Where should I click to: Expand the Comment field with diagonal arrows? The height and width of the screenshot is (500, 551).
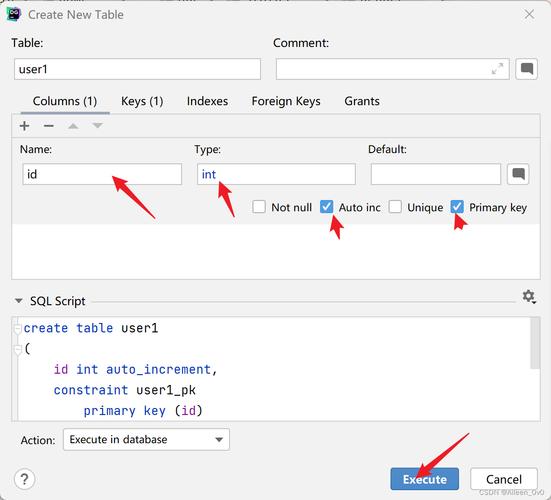497,69
